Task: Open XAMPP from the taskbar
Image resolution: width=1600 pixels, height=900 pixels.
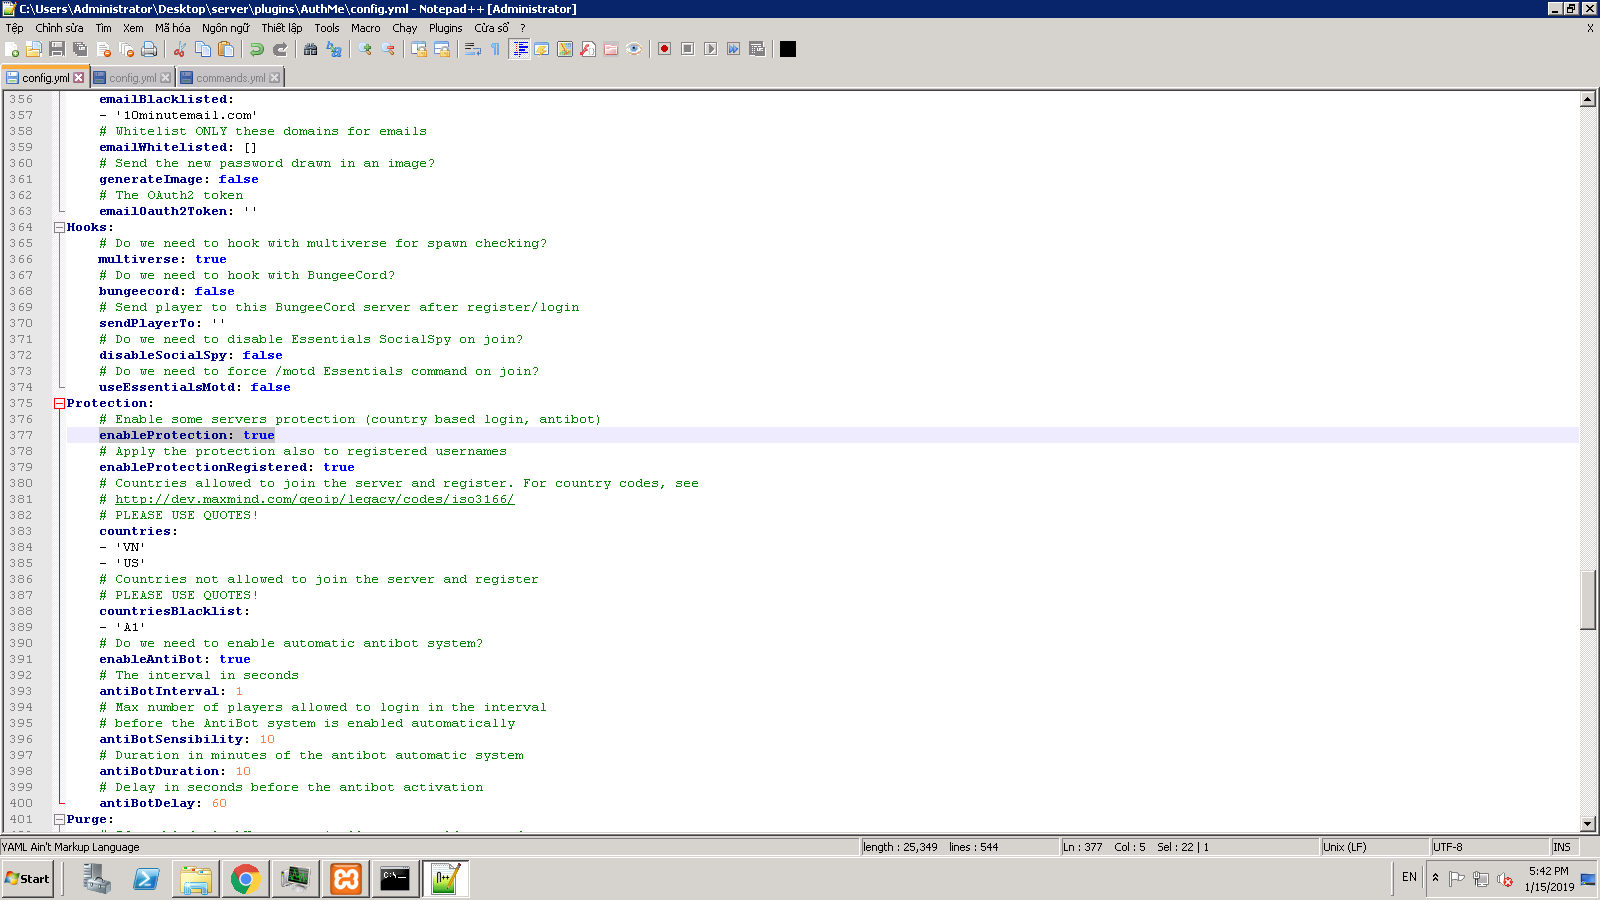Action: [x=346, y=879]
